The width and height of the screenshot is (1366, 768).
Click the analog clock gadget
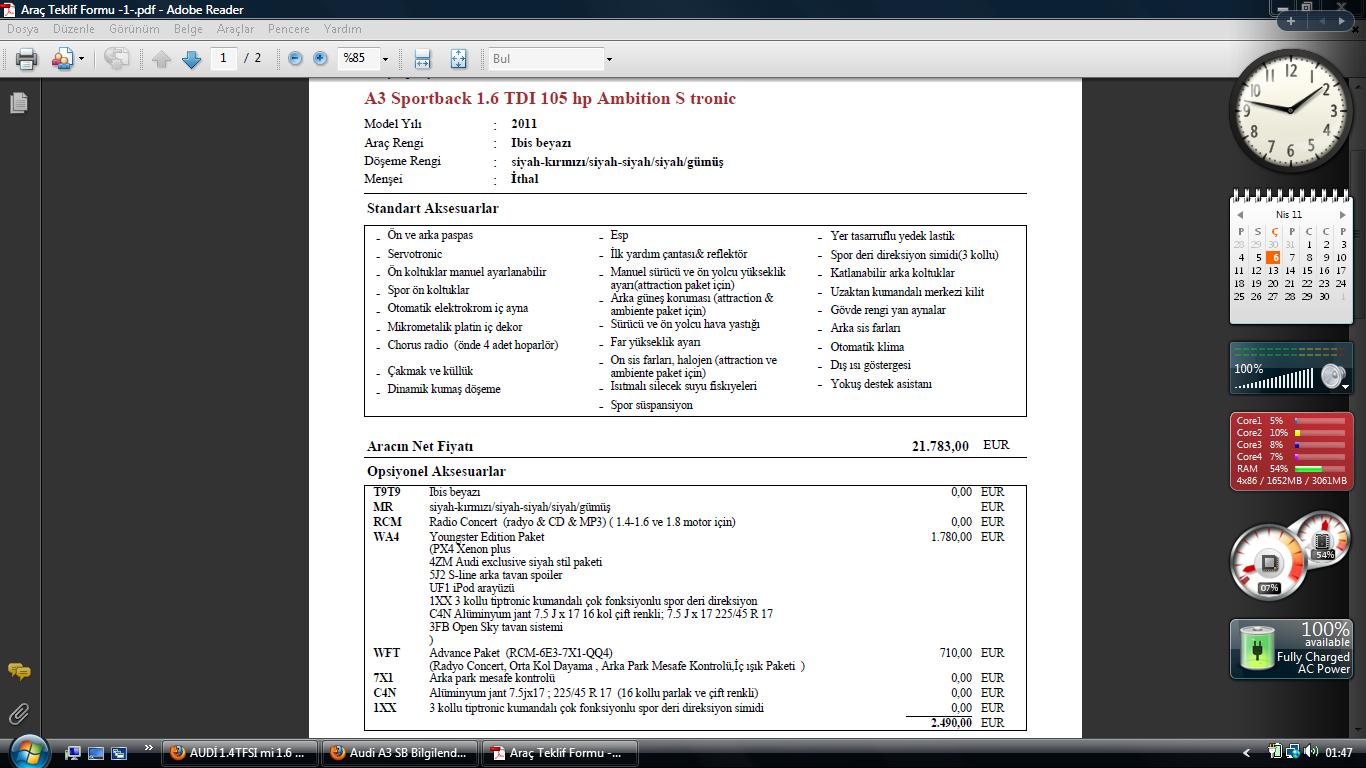1289,110
